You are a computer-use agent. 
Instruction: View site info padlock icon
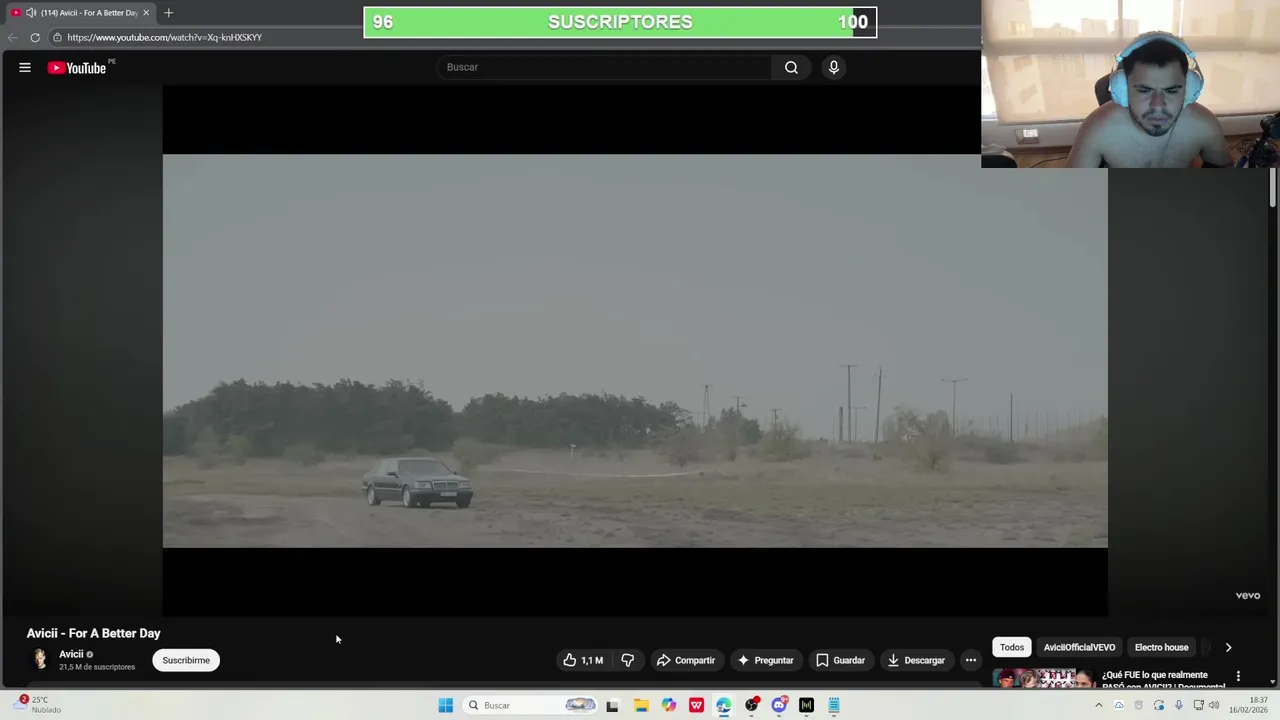point(58,37)
